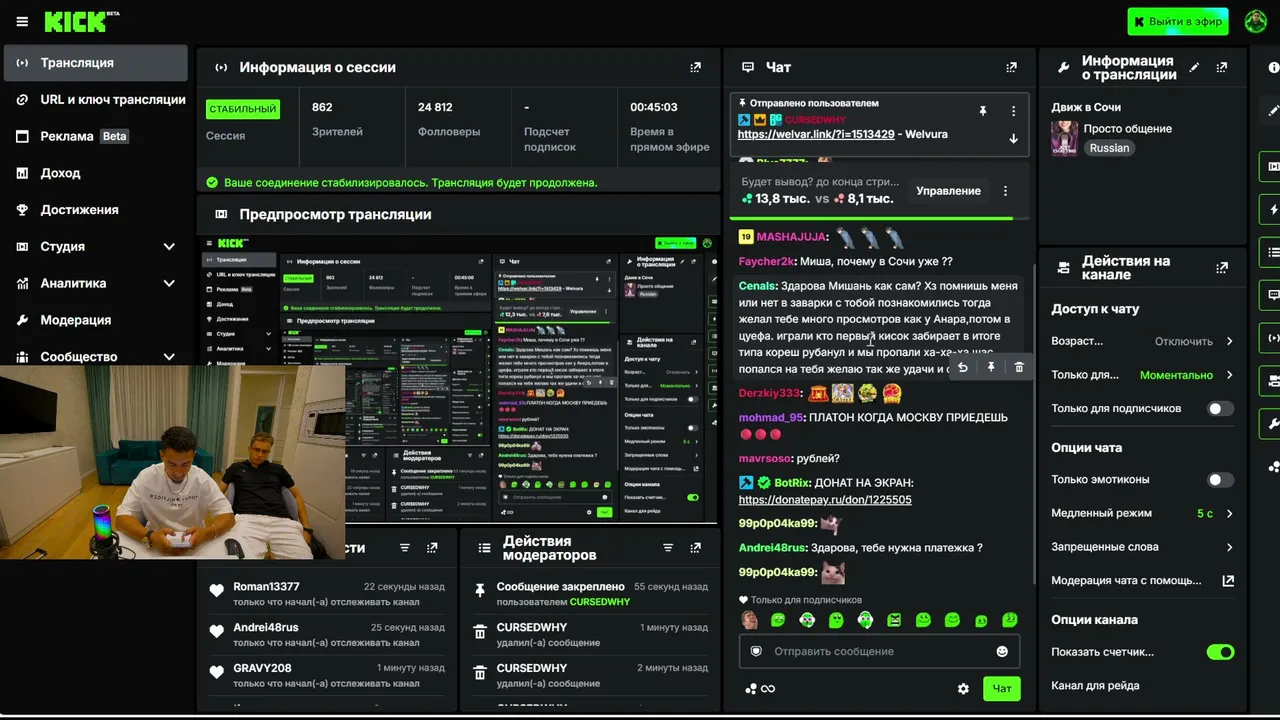Open Достижения in the sidebar

95,210
